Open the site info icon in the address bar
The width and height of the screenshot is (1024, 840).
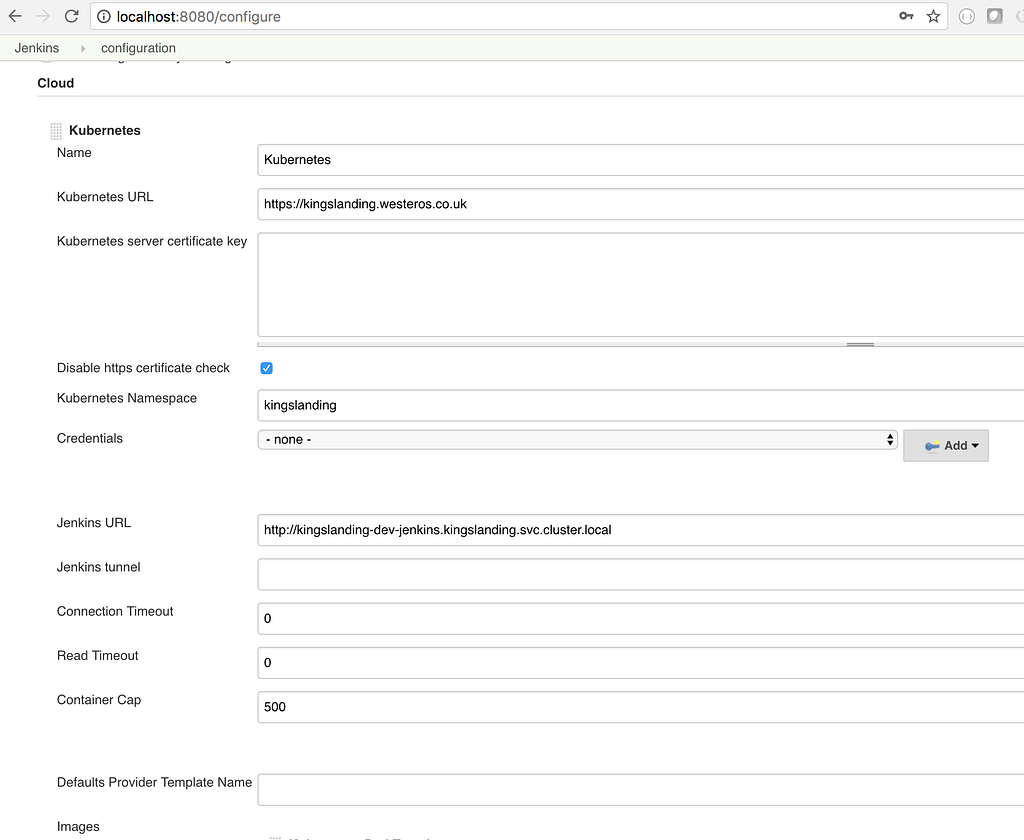click(104, 16)
